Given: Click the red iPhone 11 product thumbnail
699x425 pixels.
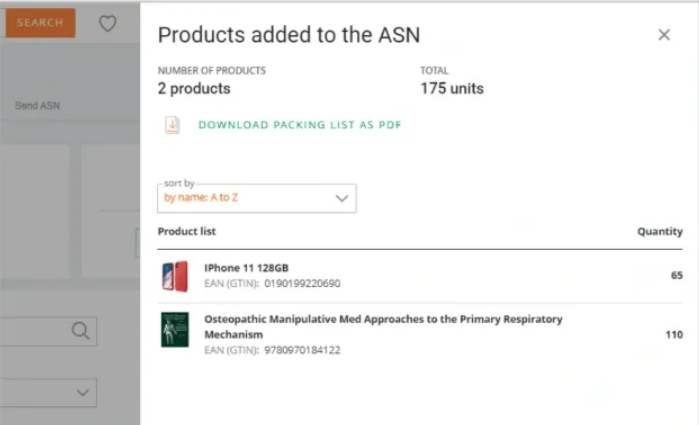Looking at the screenshot, I should click(174, 275).
